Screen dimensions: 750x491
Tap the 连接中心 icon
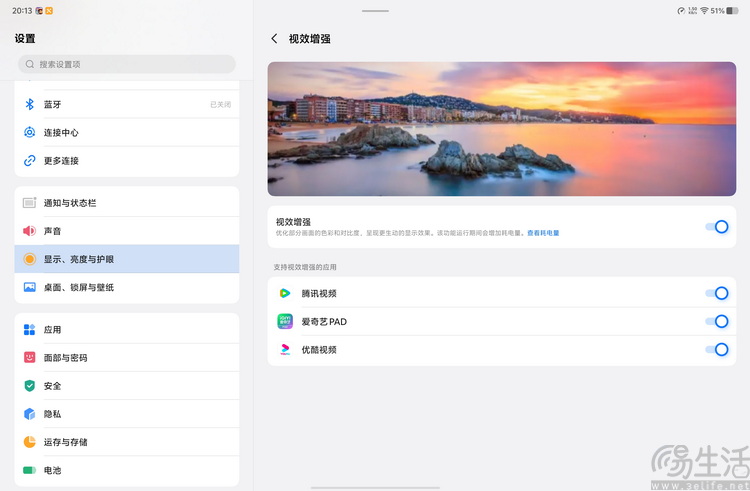click(30, 132)
